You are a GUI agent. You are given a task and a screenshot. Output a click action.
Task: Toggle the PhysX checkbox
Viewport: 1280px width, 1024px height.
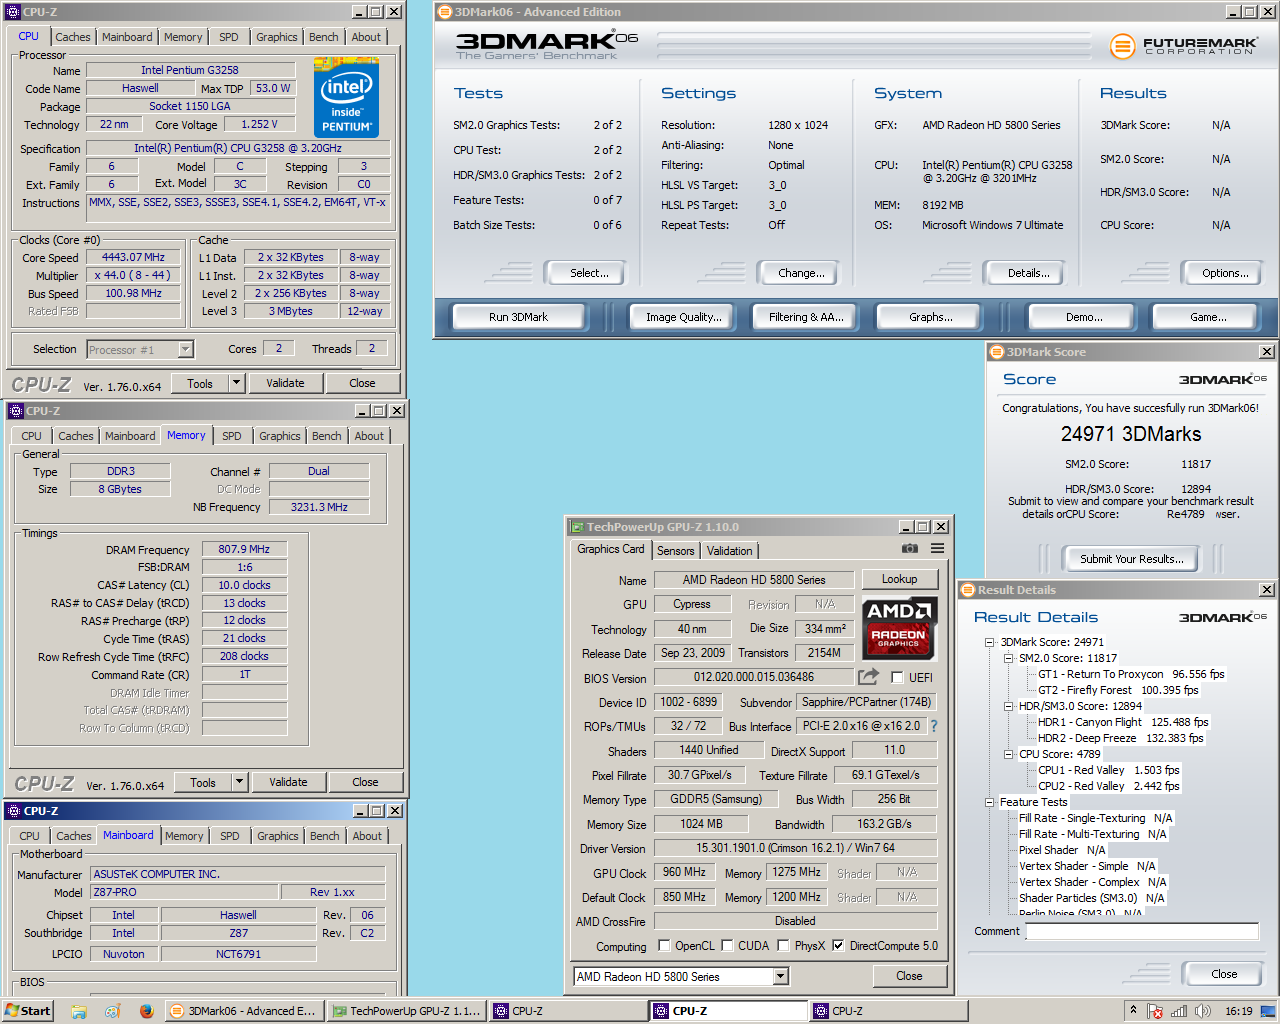pos(784,945)
